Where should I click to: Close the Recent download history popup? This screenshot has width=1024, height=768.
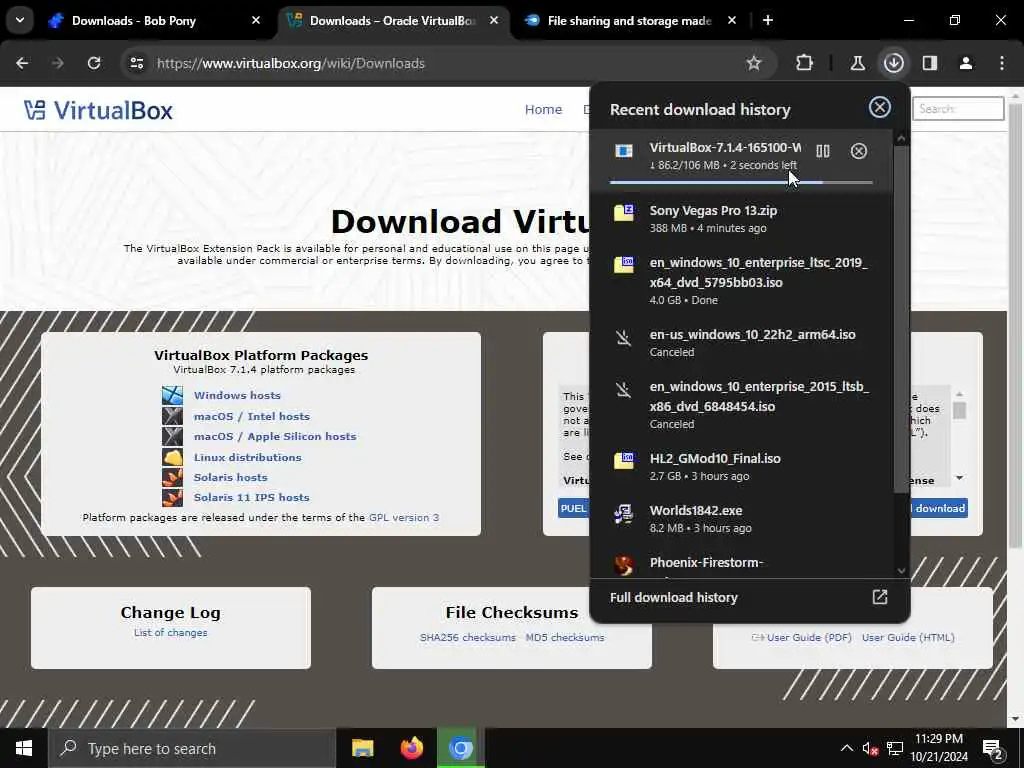point(880,107)
